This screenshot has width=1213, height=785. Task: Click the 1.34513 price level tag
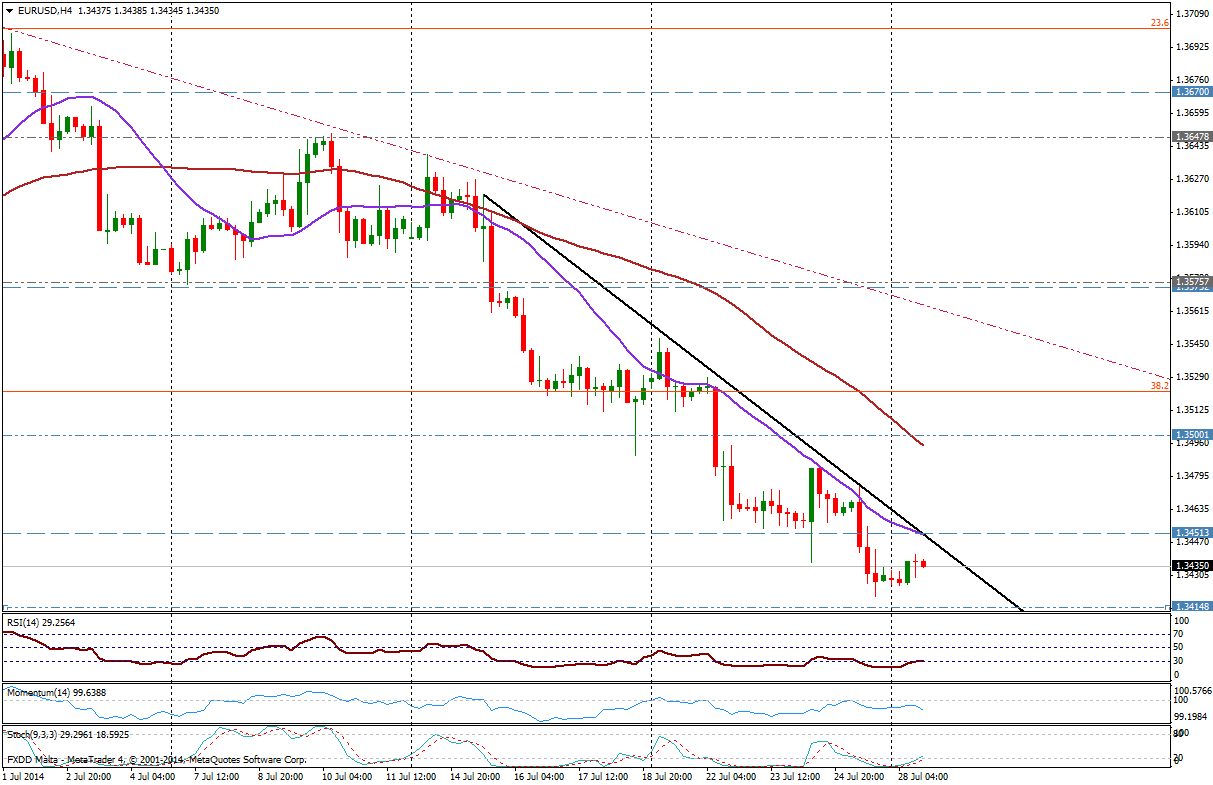click(x=1193, y=533)
